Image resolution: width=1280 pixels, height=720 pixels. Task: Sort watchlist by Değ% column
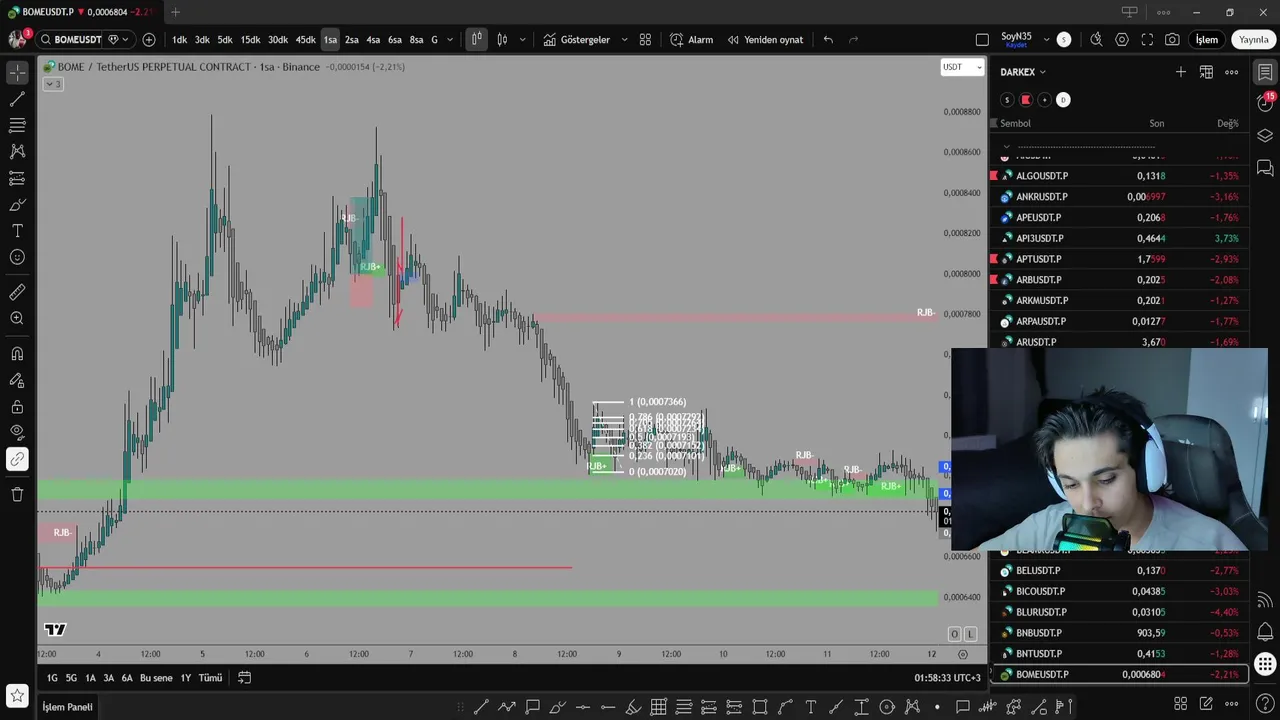coord(1227,124)
